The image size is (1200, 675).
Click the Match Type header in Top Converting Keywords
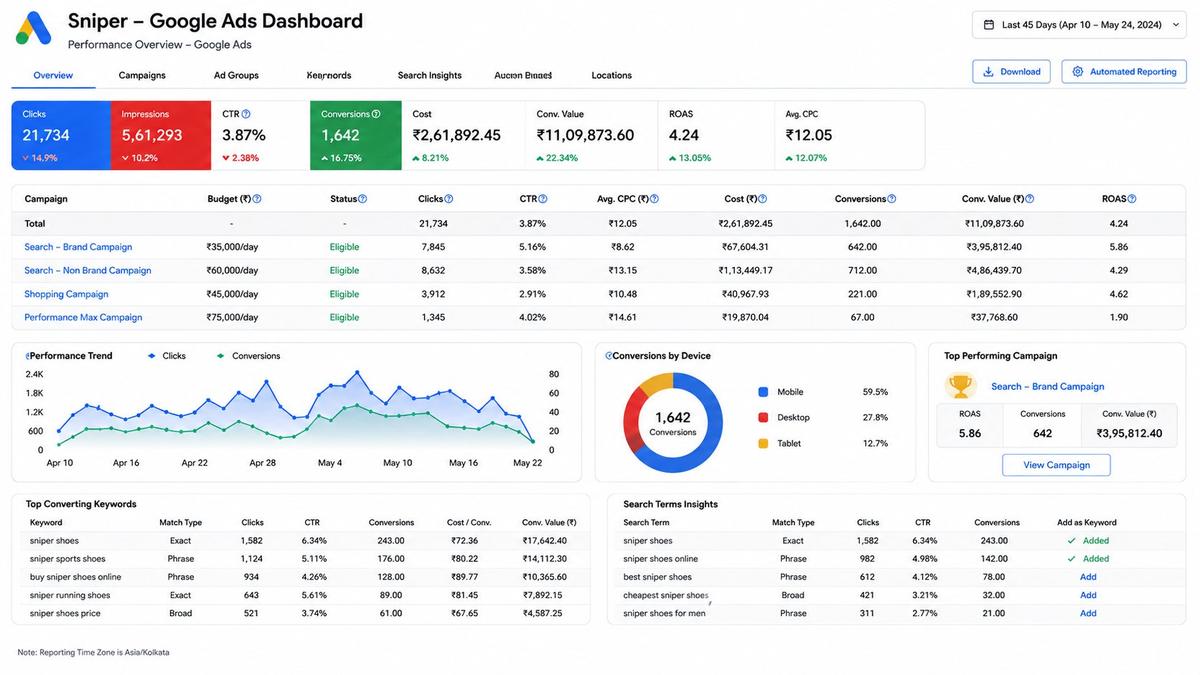point(180,522)
